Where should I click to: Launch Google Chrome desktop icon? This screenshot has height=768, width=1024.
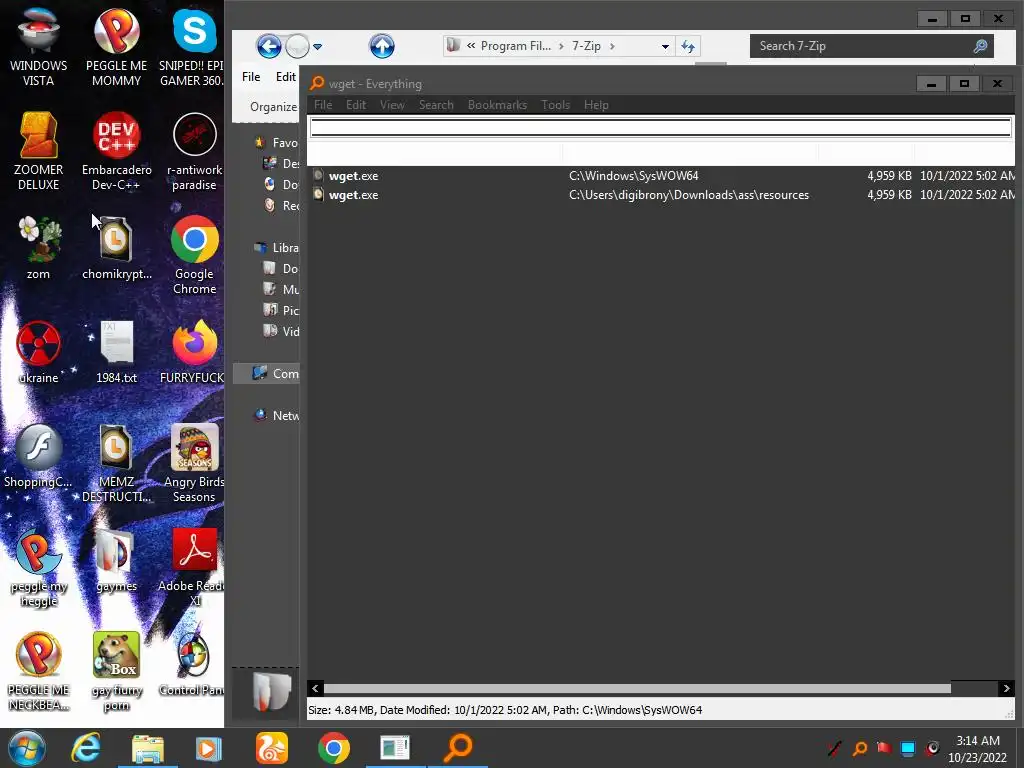[x=194, y=256]
